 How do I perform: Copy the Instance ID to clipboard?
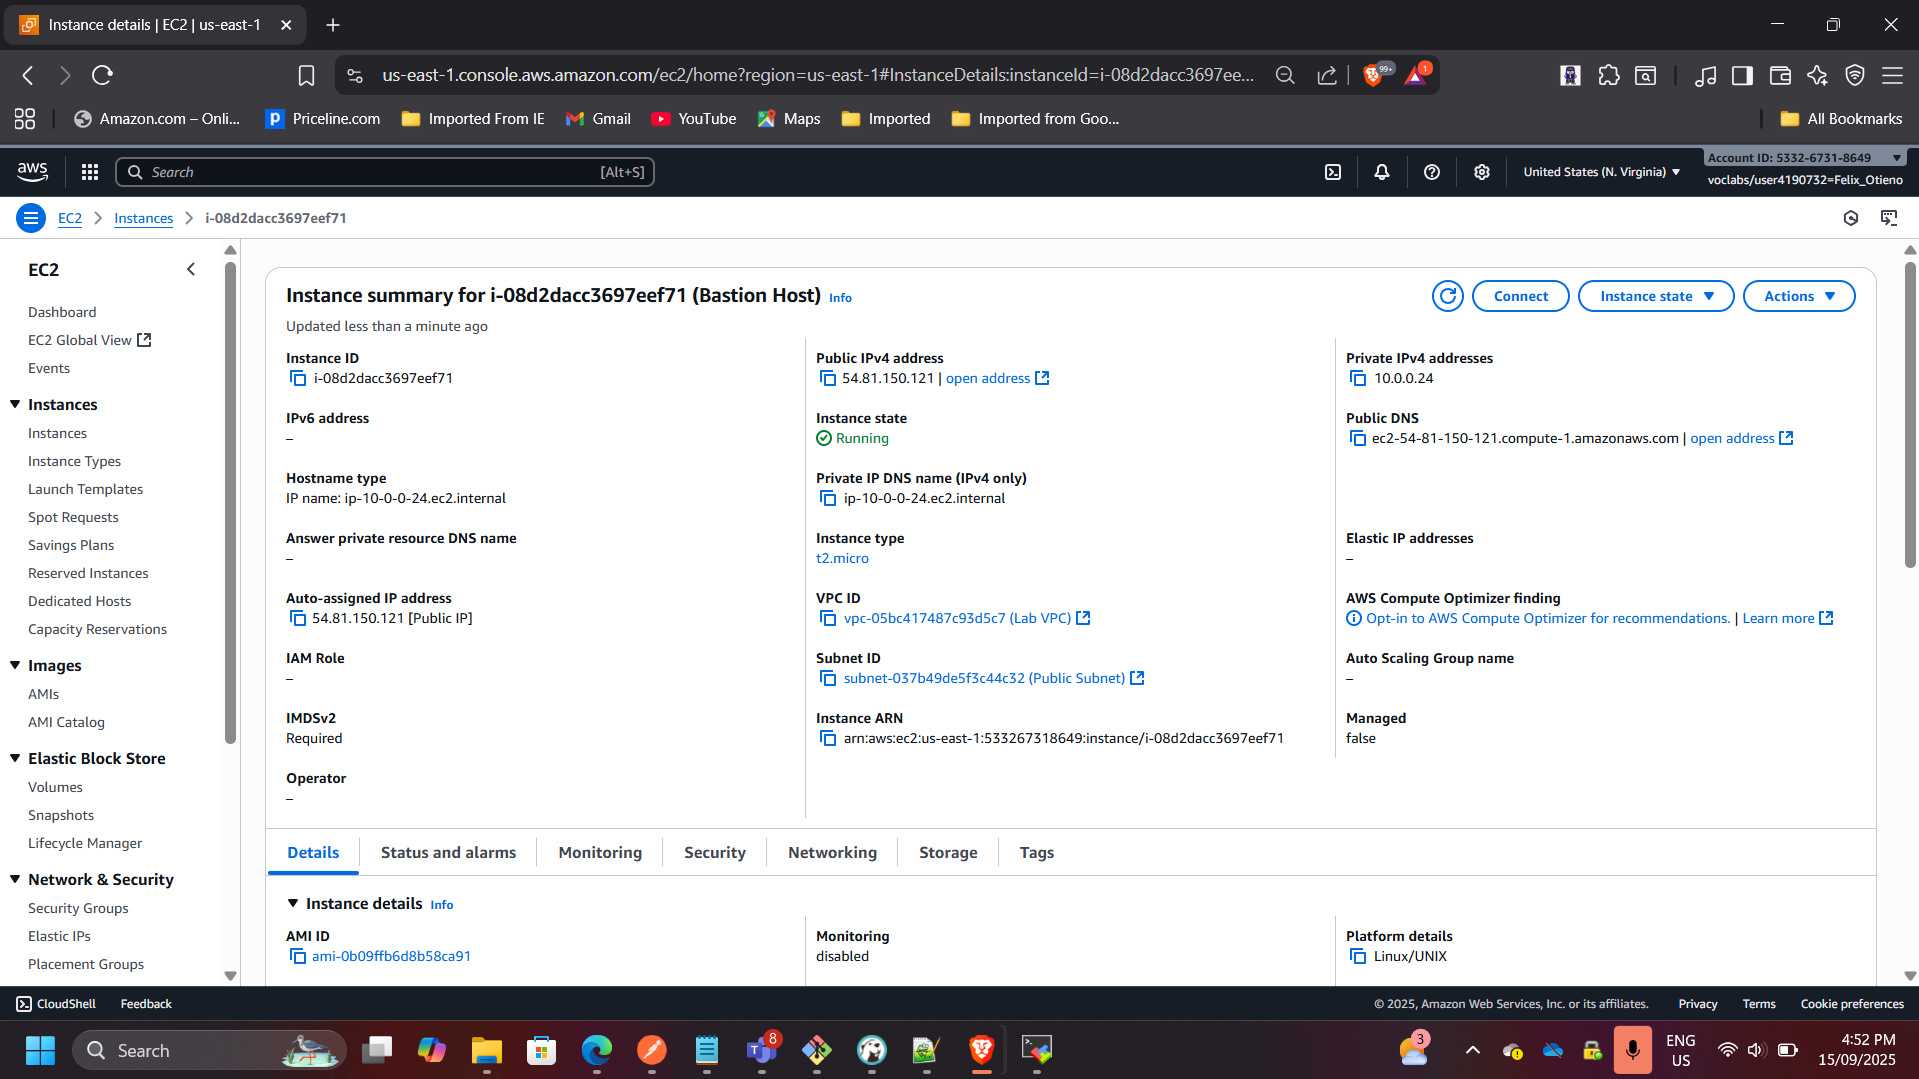coord(297,378)
